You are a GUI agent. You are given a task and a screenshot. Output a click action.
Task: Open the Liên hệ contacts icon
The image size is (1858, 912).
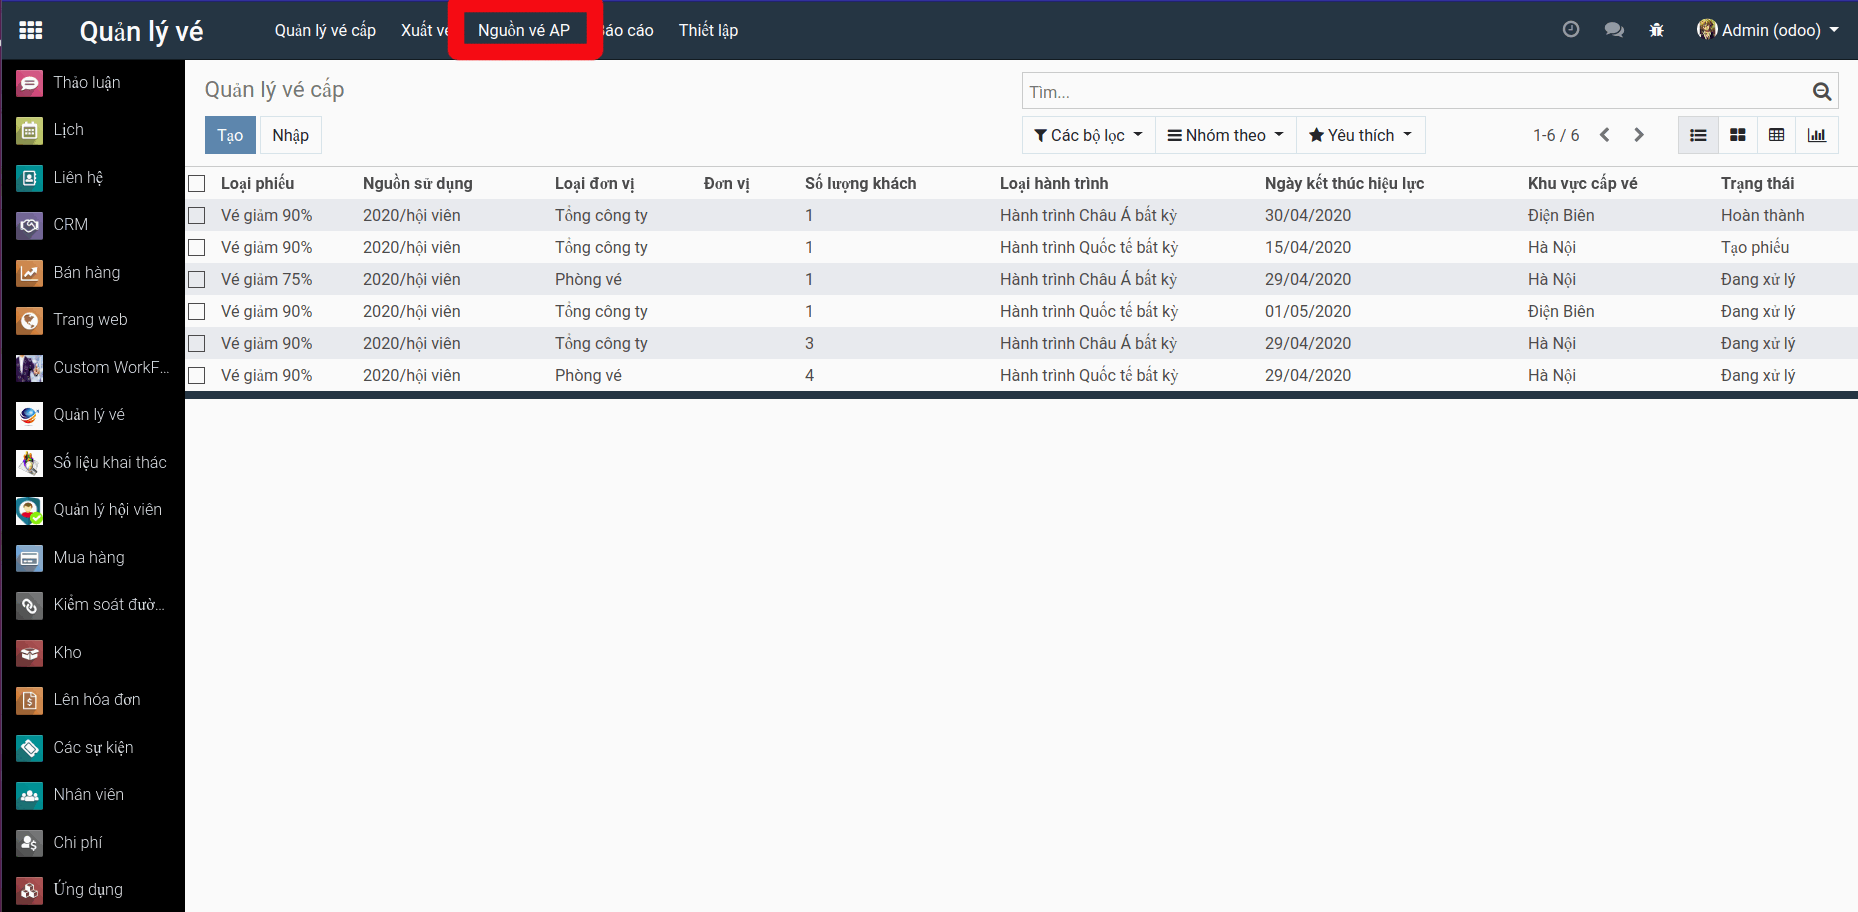(x=30, y=178)
